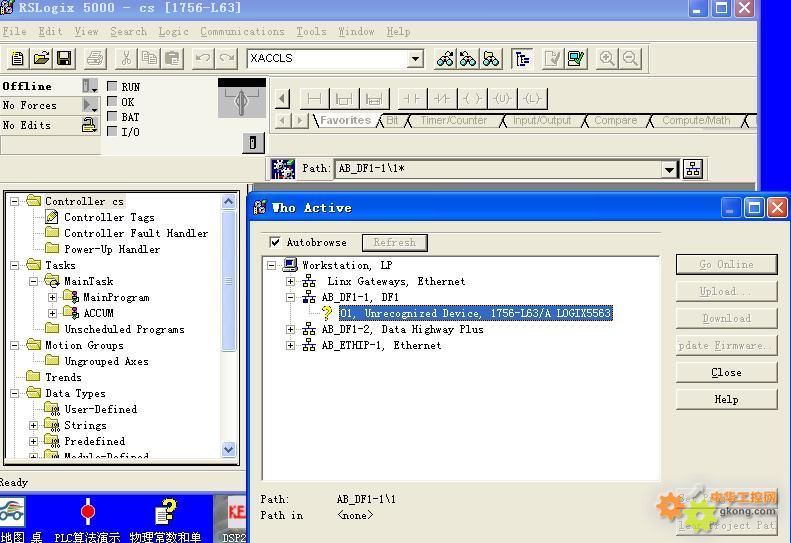Collapse the AB_DF1-1, DF1 node
The height and width of the screenshot is (543, 791).
[291, 298]
